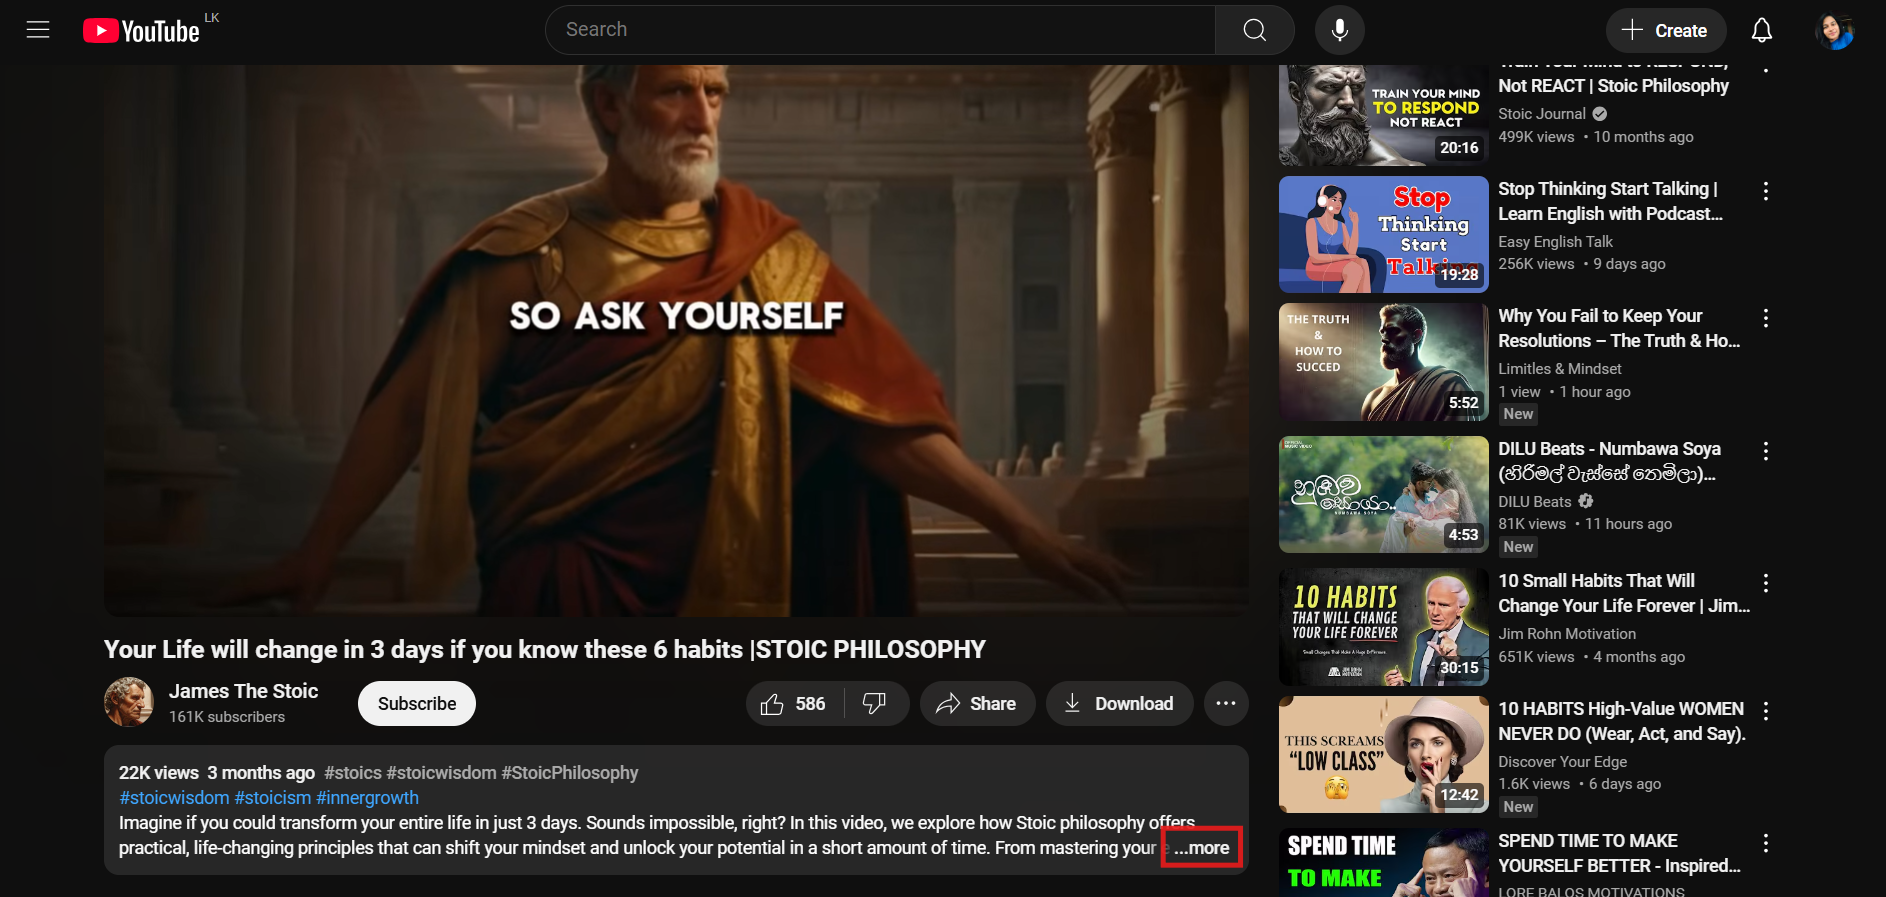The image size is (1886, 897).
Task: Share this video
Action: tap(977, 704)
